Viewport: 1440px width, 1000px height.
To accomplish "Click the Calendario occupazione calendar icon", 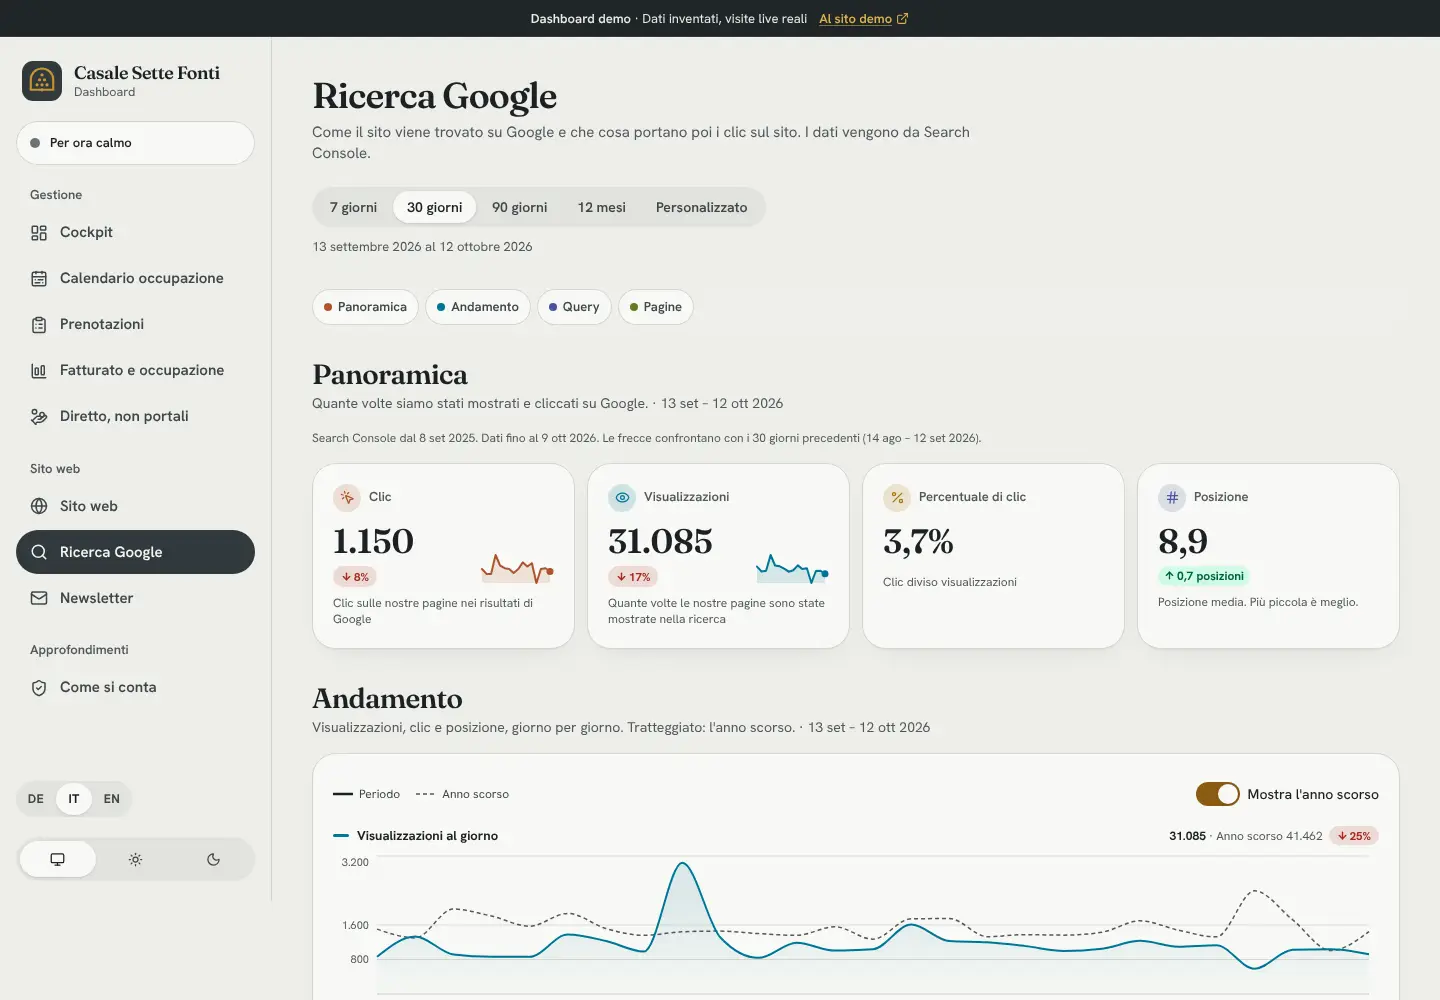I will (39, 279).
